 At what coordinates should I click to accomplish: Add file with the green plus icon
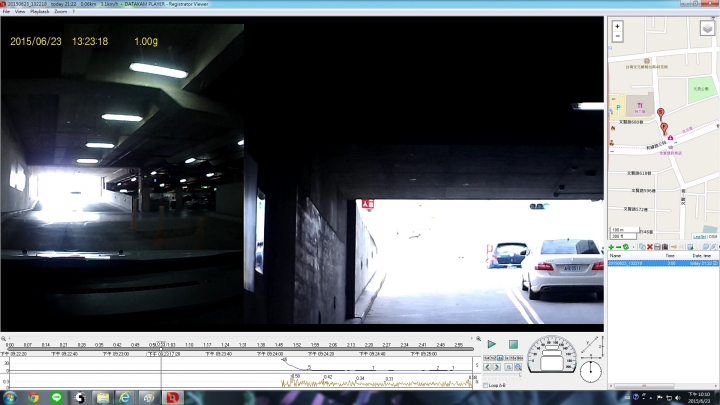pyautogui.click(x=611, y=247)
